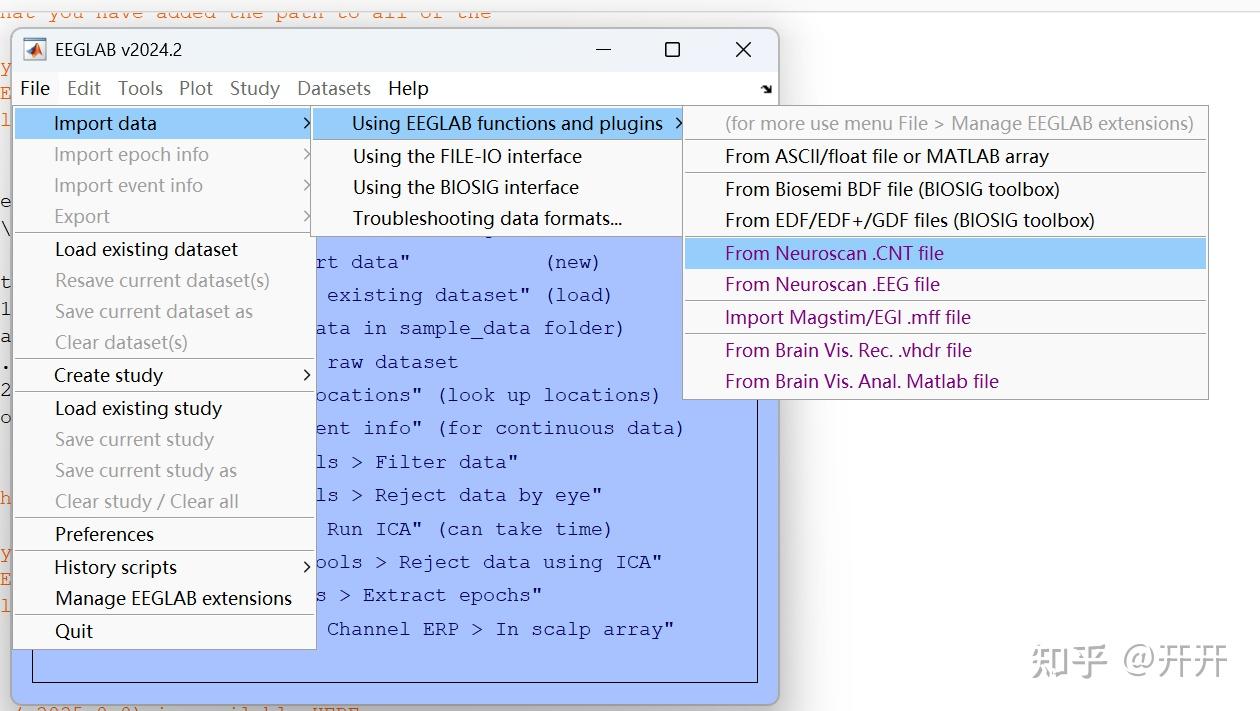This screenshot has width=1260, height=711.
Task: Open the Study menu
Action: (x=255, y=88)
